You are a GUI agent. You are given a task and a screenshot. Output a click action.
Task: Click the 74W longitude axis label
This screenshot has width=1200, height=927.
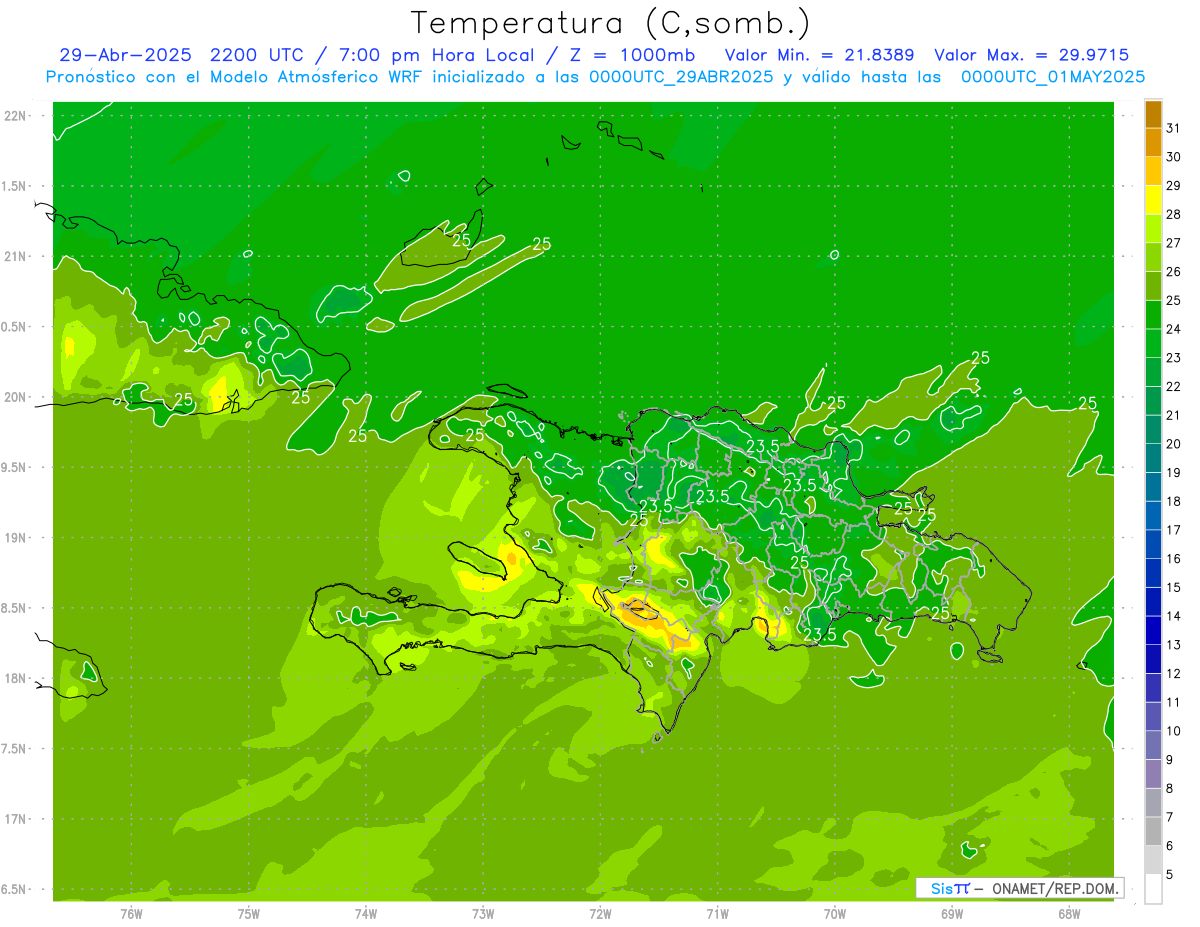pyautogui.click(x=366, y=913)
